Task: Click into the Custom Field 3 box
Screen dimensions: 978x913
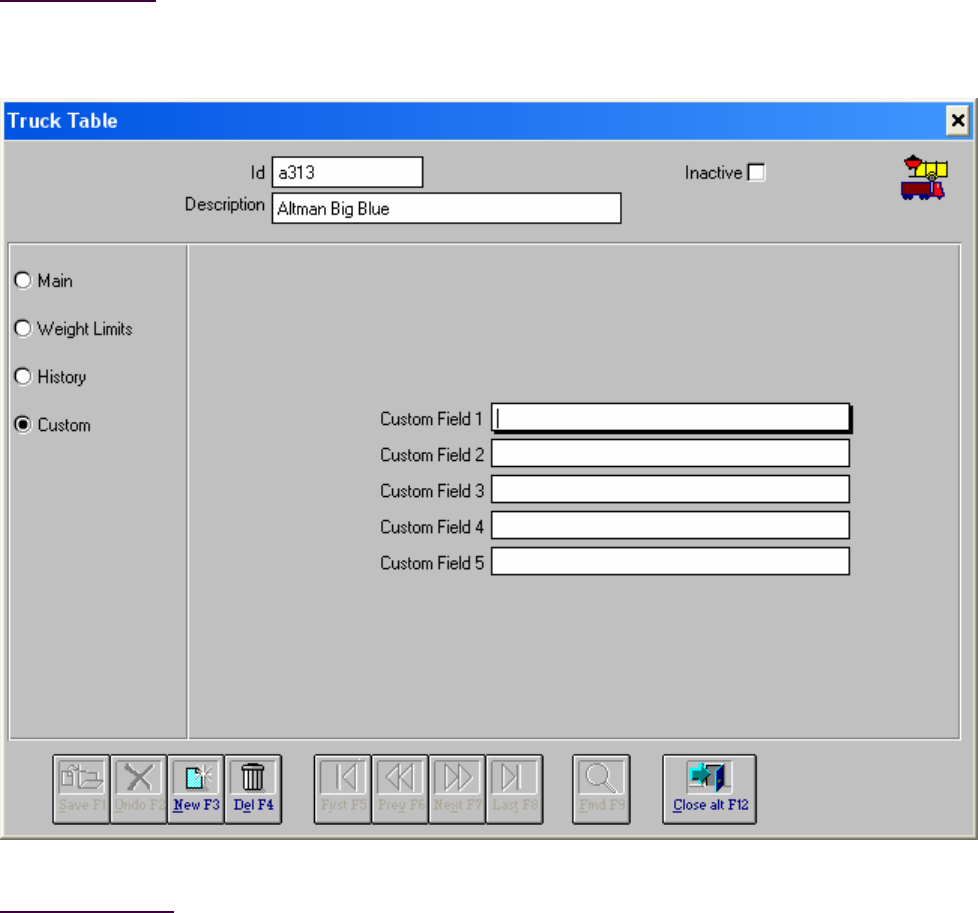Action: click(x=671, y=490)
